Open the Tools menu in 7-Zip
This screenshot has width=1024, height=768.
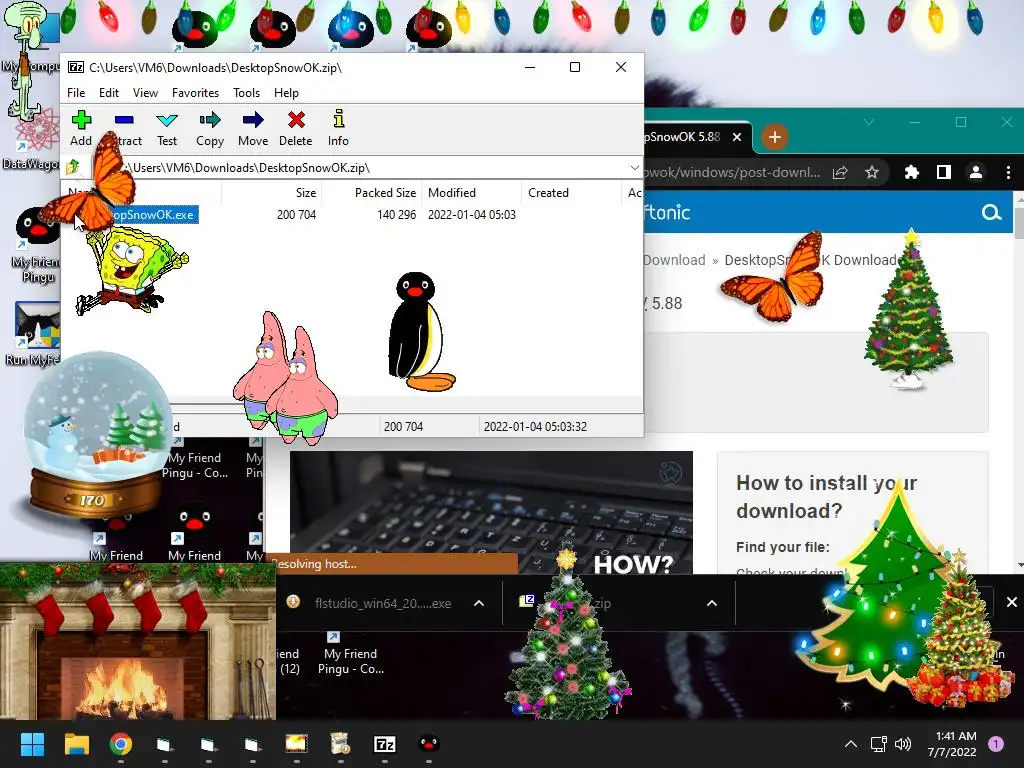click(246, 93)
